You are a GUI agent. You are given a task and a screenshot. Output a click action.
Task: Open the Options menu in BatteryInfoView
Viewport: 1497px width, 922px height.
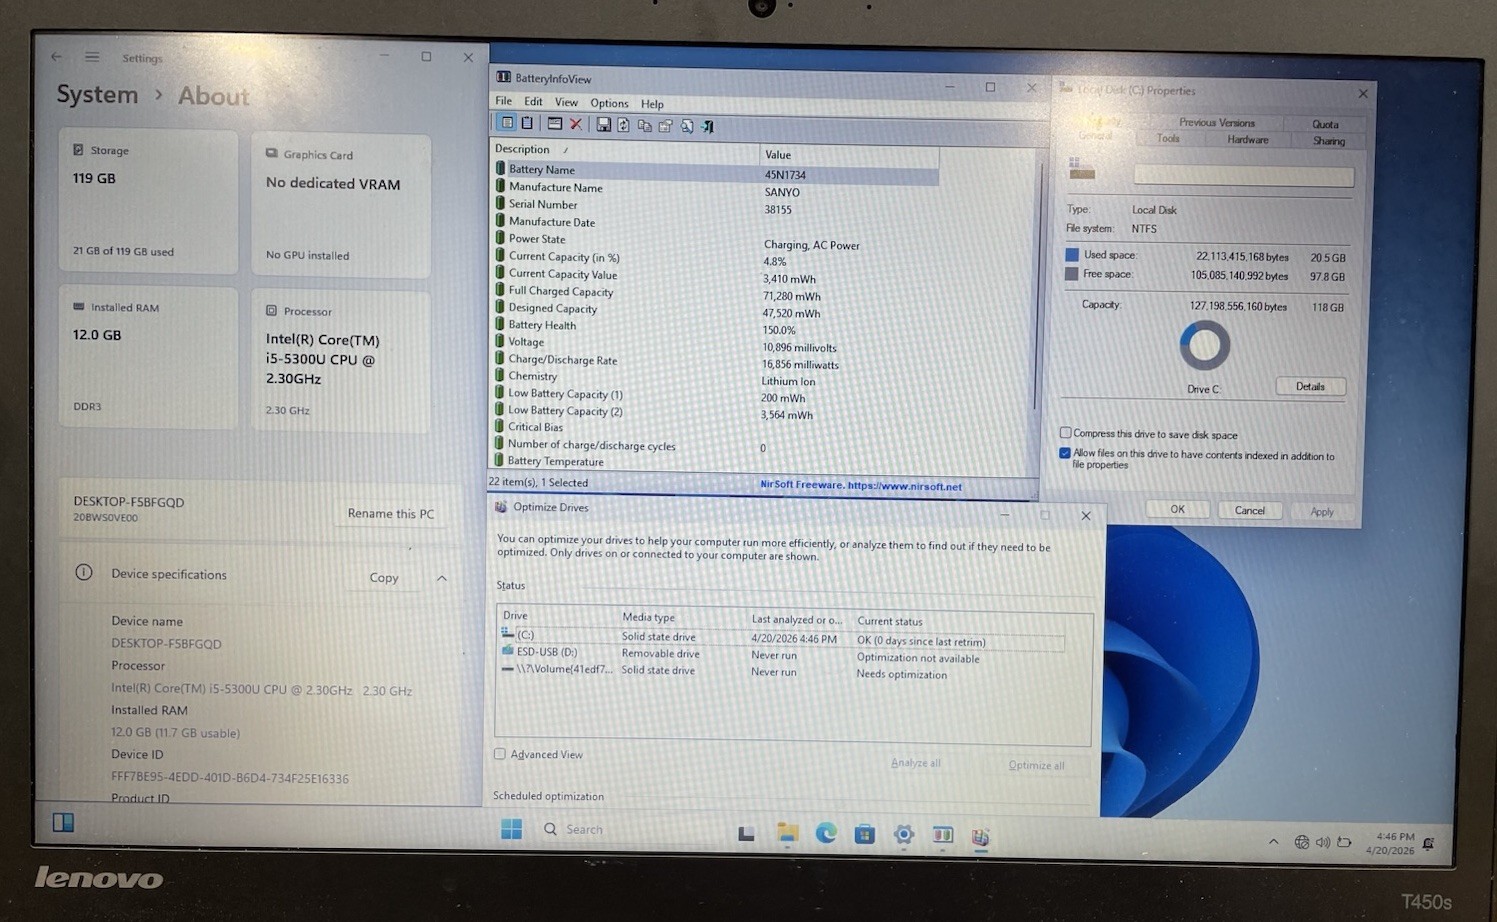coord(609,103)
